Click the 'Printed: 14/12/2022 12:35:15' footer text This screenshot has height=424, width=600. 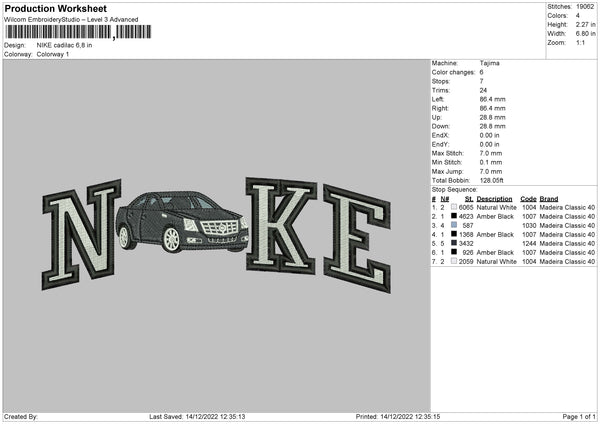[398, 416]
